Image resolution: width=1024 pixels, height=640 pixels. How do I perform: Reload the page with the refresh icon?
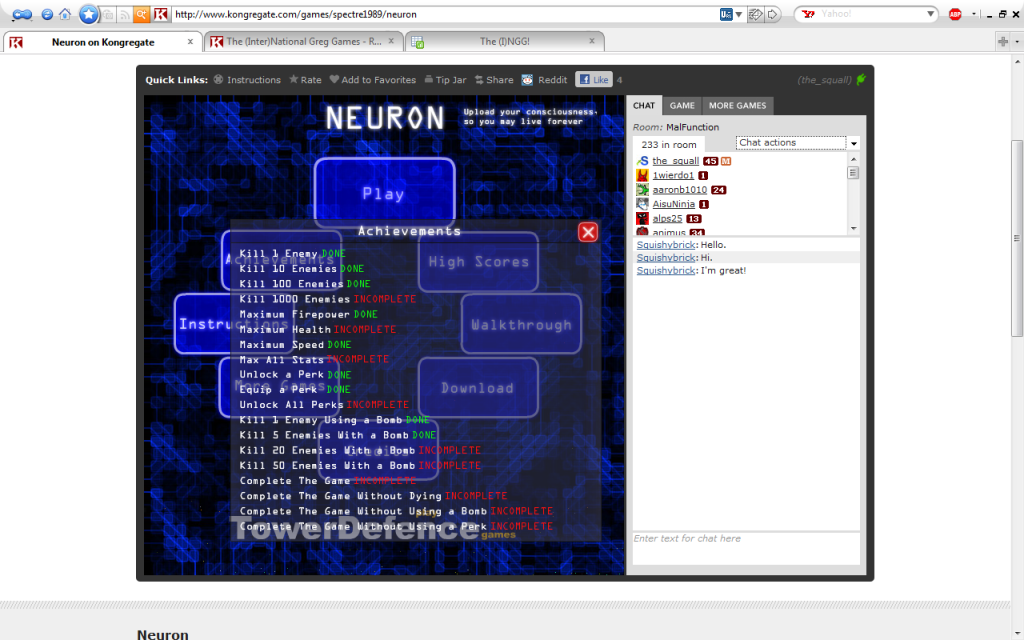[x=46, y=14]
